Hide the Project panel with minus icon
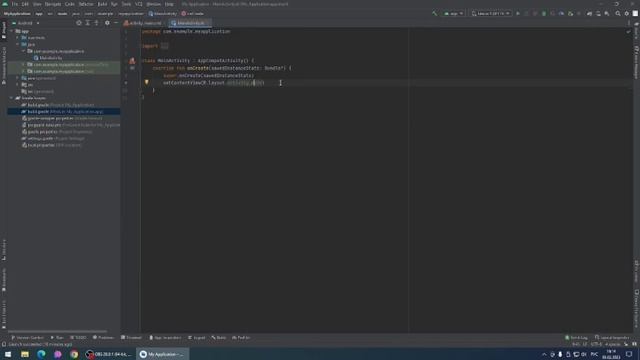The height and width of the screenshot is (360, 640). tap(116, 23)
